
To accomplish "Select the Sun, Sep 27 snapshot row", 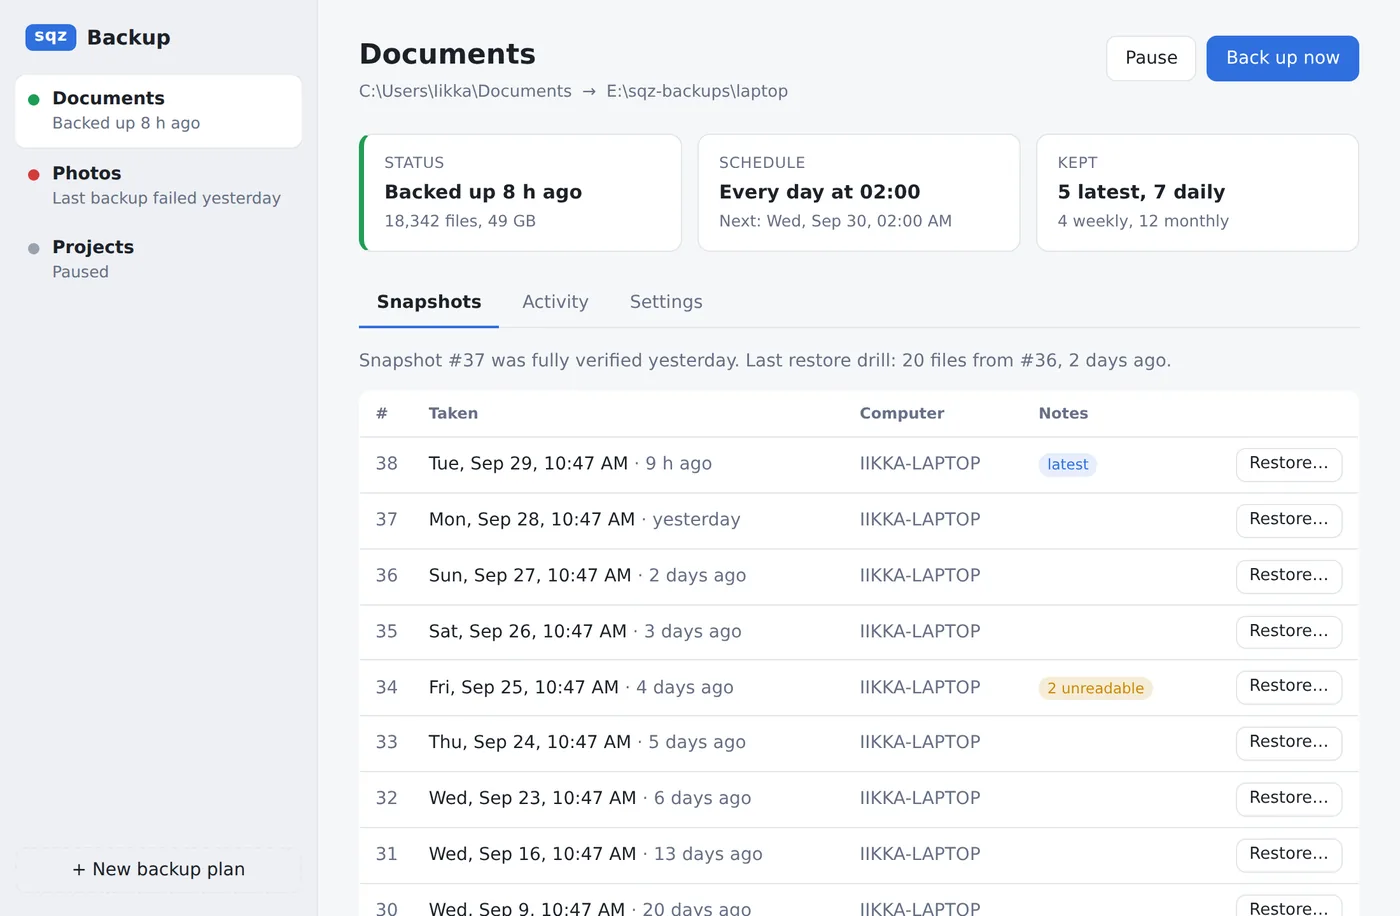I will 859,576.
